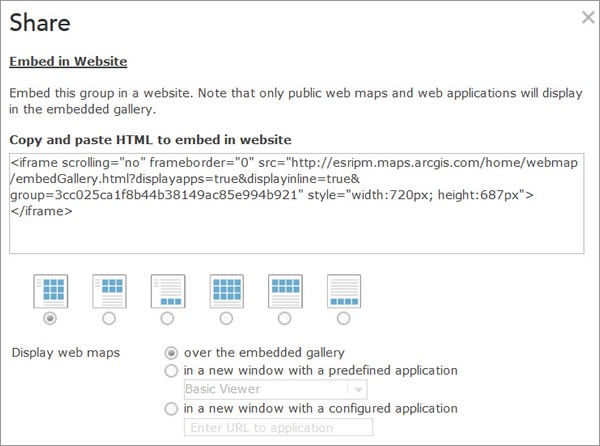600x446 pixels.
Task: Select the radio button under the second layout
Action: point(109,318)
